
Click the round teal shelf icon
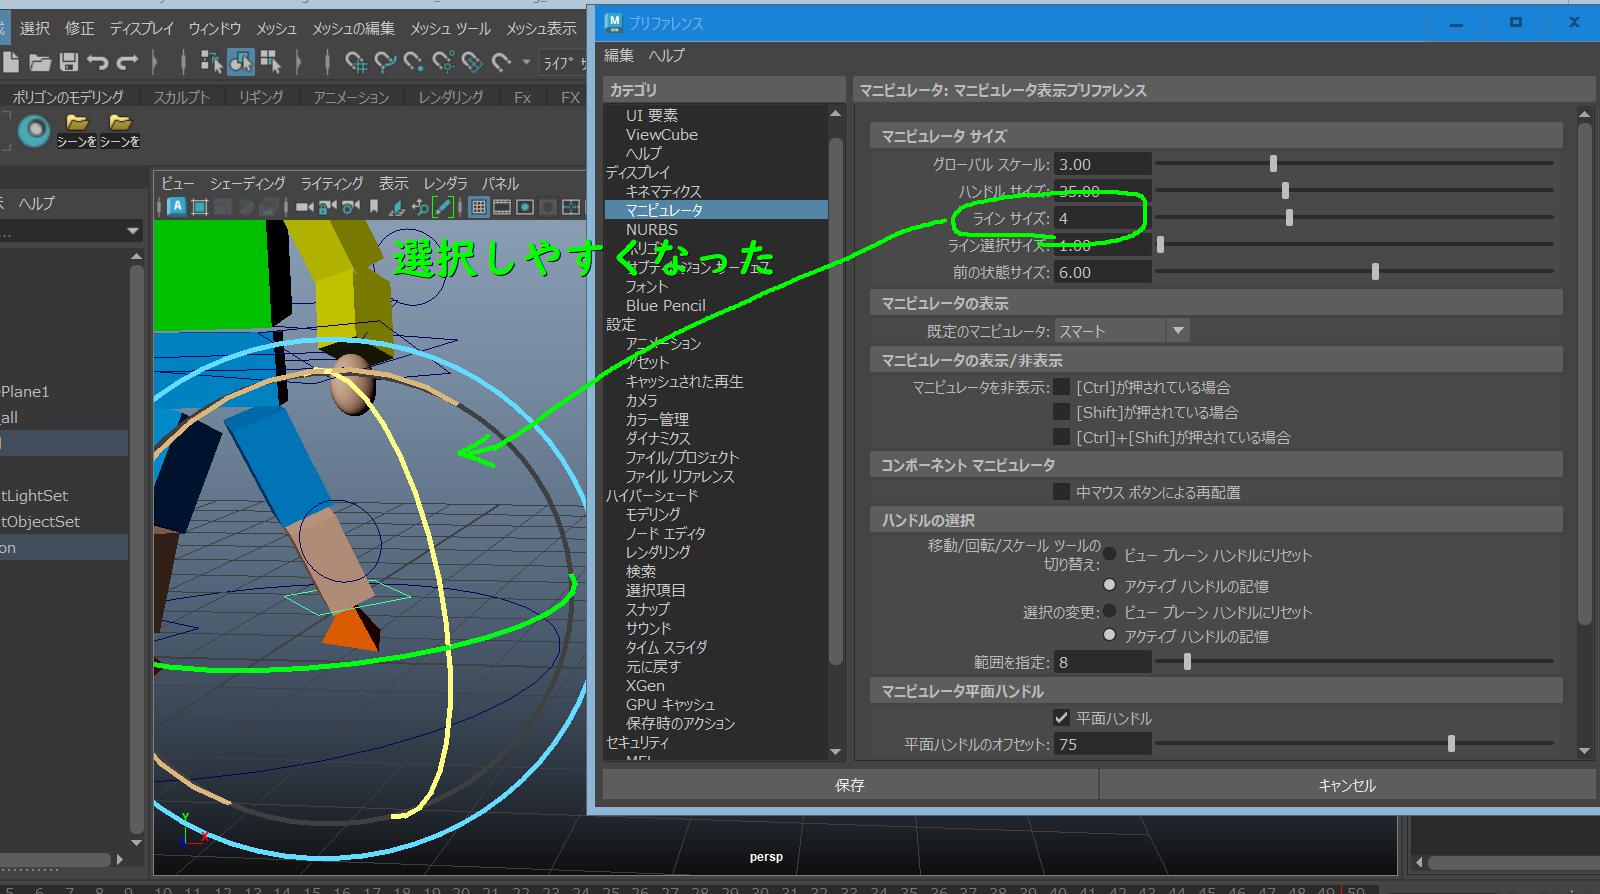34,130
